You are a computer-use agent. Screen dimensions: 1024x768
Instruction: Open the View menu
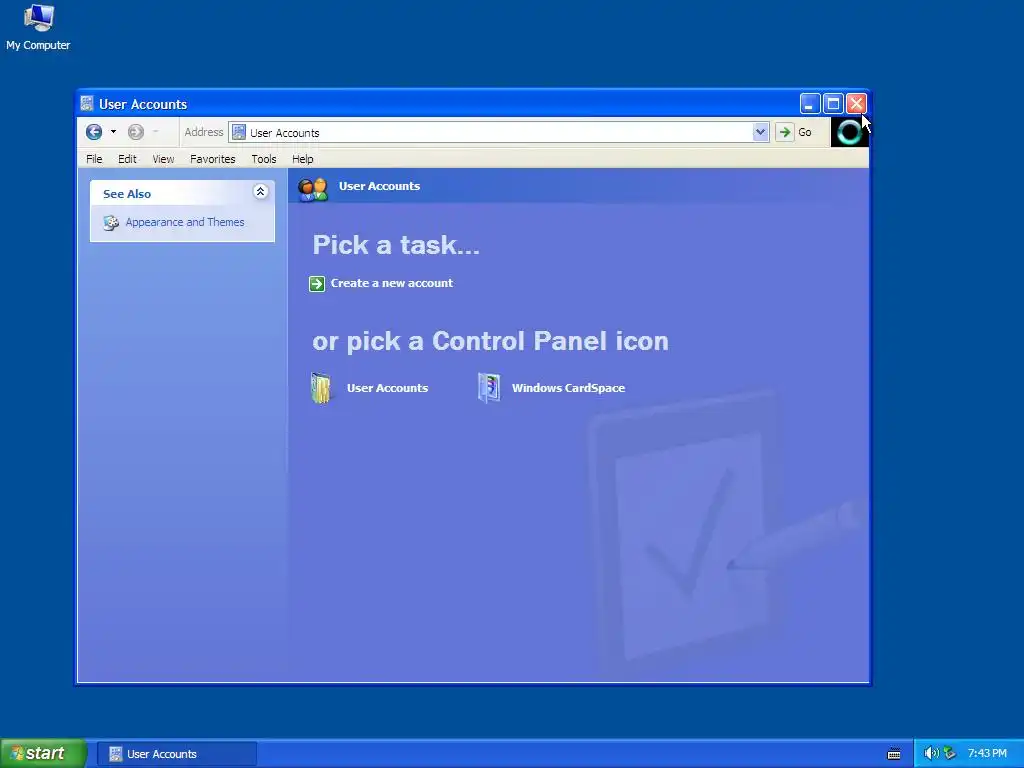163,159
